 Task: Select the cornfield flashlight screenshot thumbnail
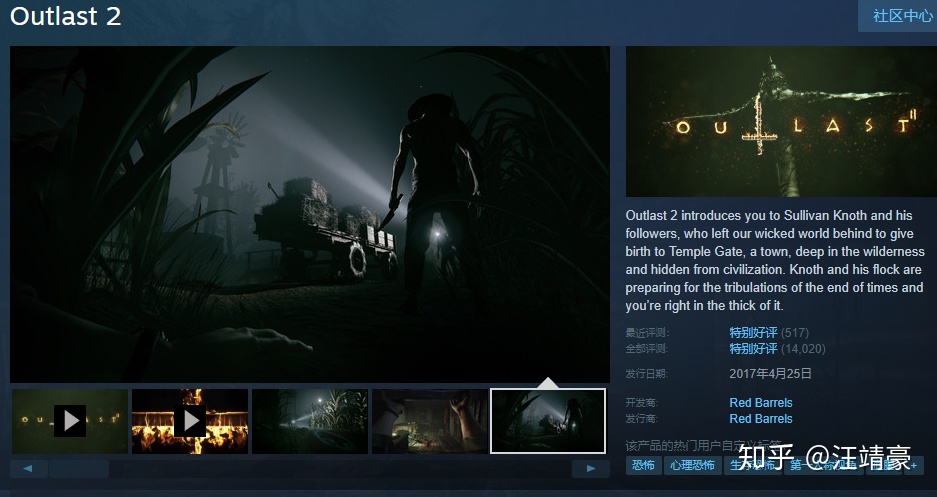pos(310,421)
